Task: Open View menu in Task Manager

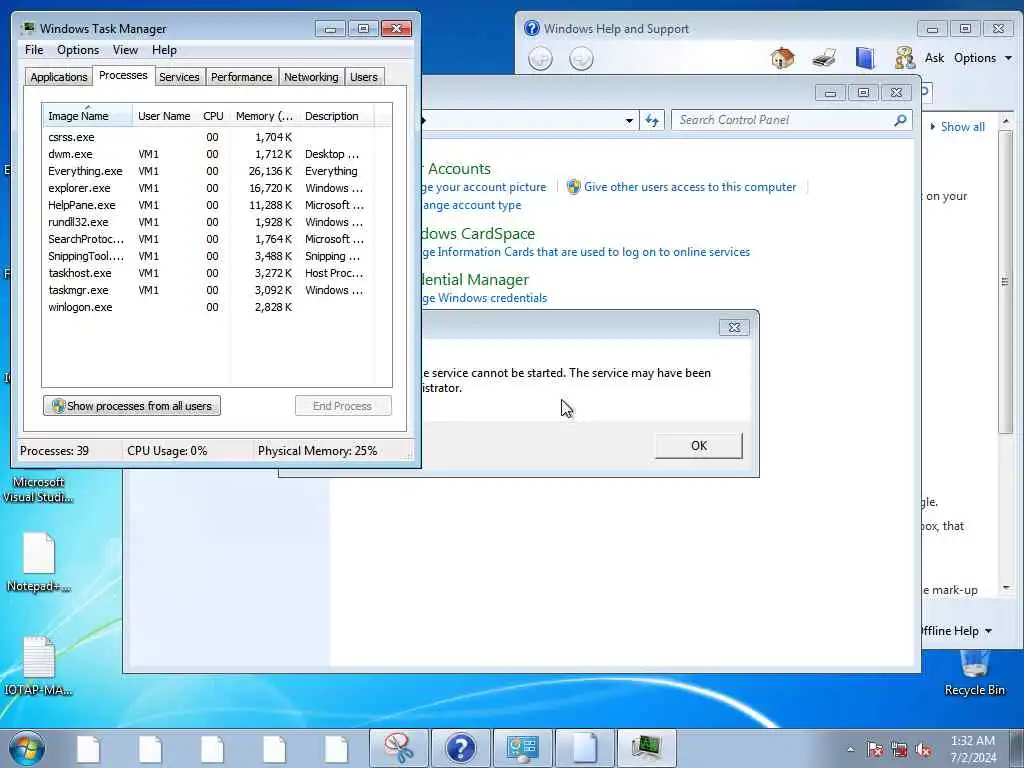Action: point(125,50)
